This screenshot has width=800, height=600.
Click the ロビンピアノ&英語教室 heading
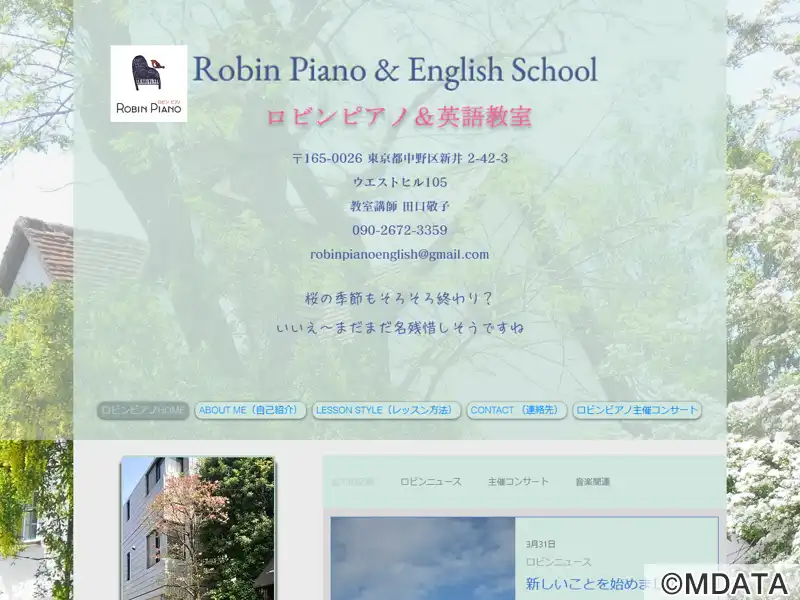pos(399,117)
